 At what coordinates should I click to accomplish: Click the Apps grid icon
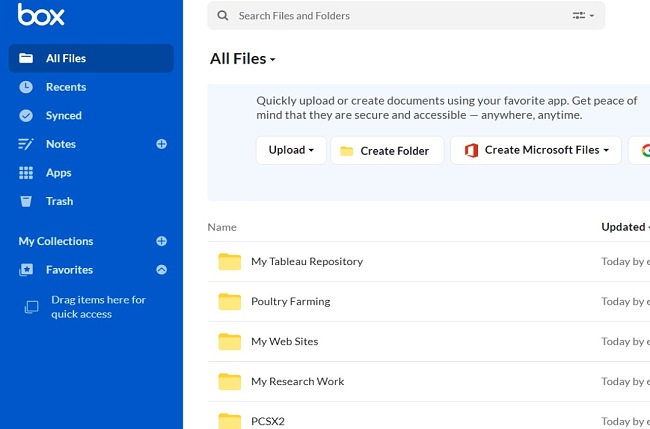tap(26, 173)
